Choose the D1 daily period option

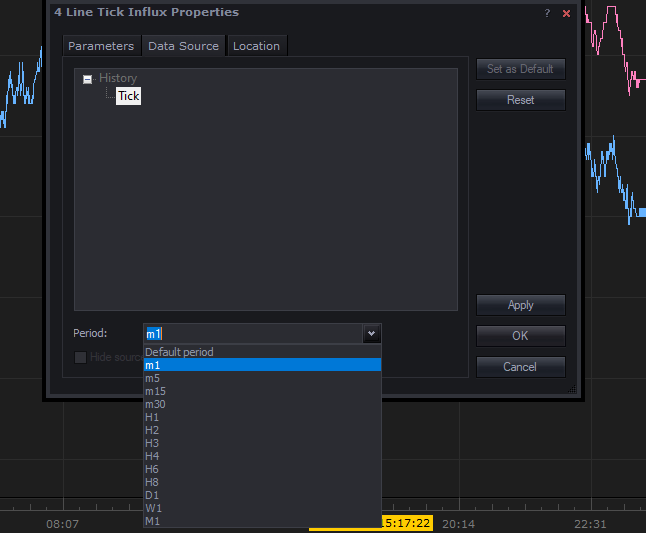point(262,495)
